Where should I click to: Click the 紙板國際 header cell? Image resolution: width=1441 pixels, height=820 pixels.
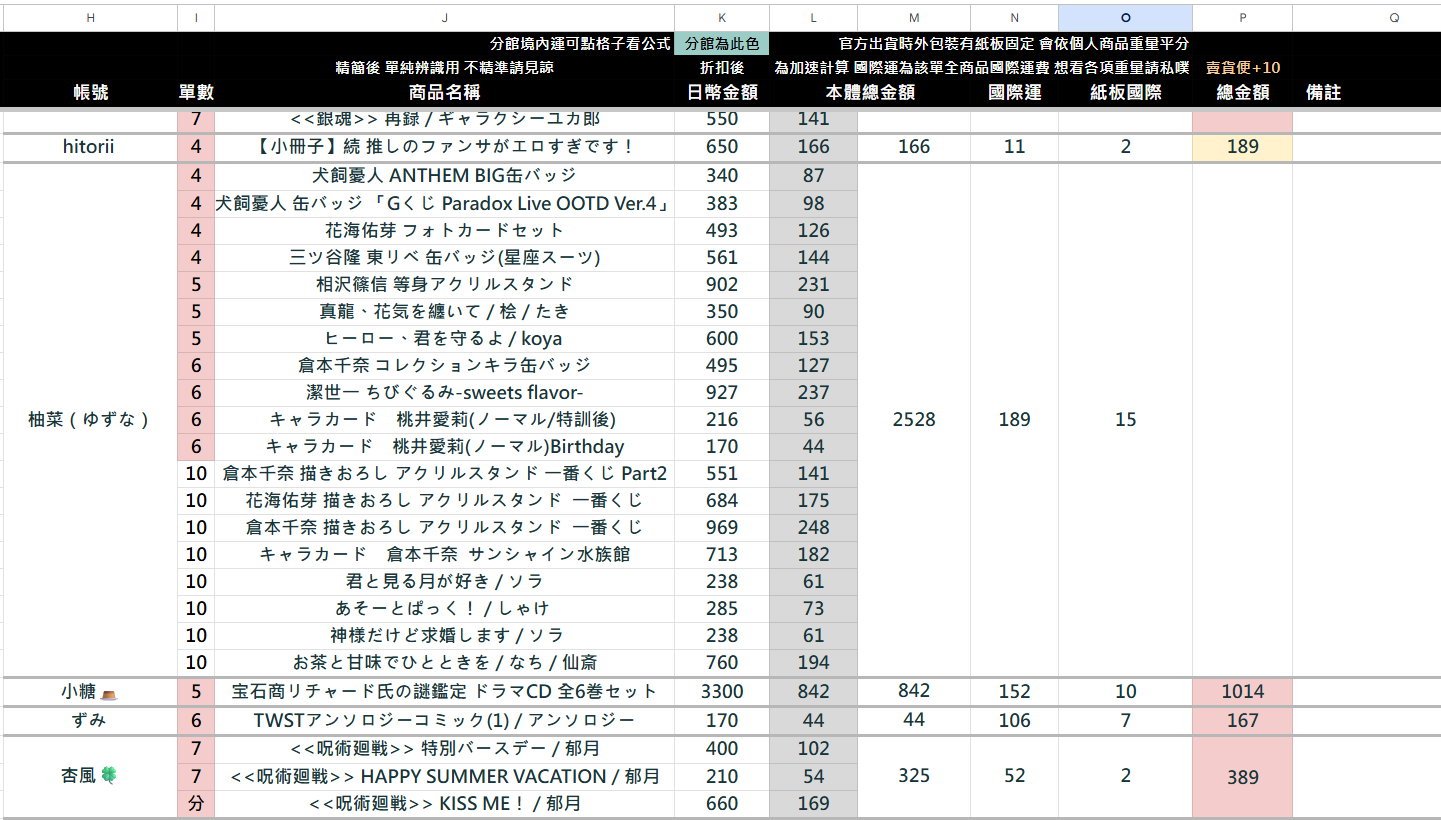click(1126, 92)
